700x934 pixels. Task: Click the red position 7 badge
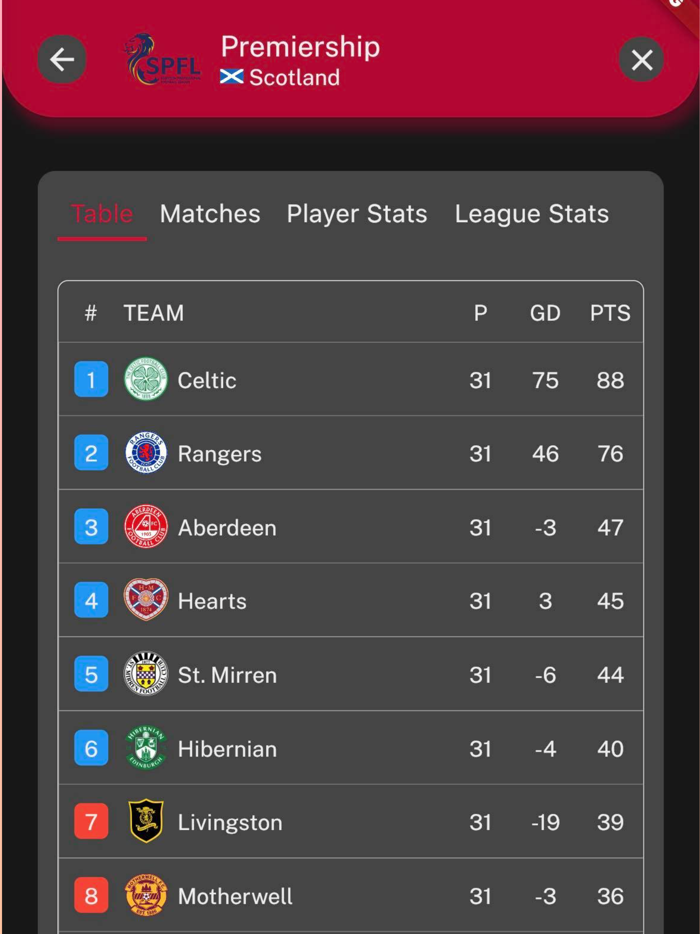[90, 822]
